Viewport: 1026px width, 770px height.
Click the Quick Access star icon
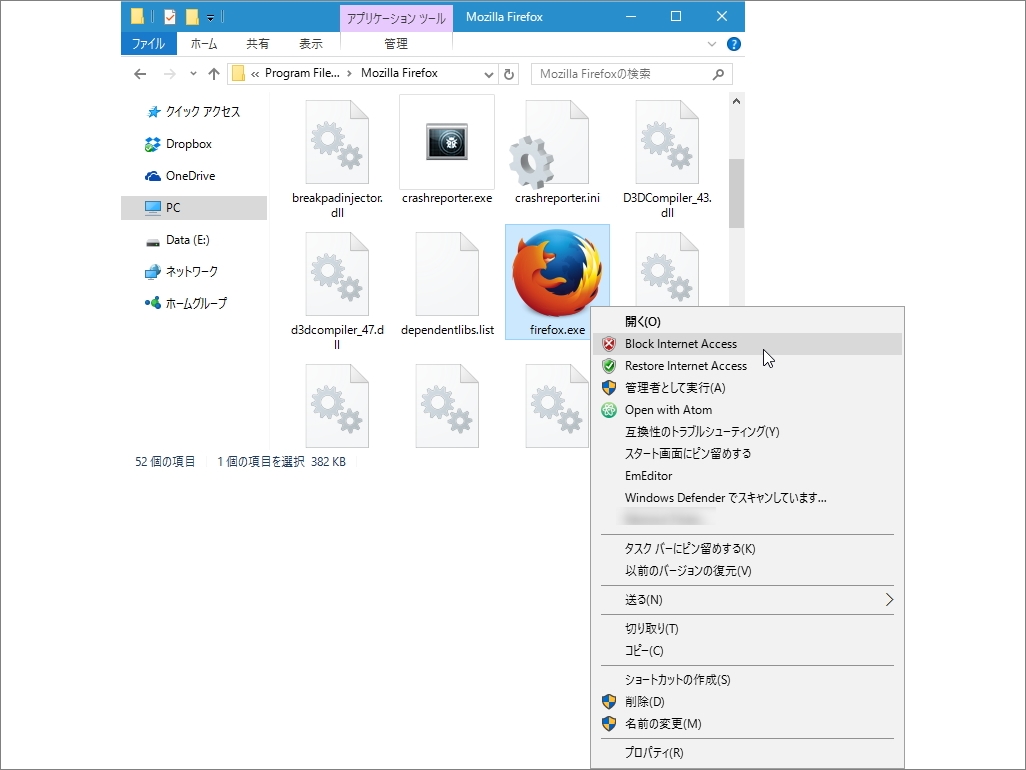[x=153, y=112]
